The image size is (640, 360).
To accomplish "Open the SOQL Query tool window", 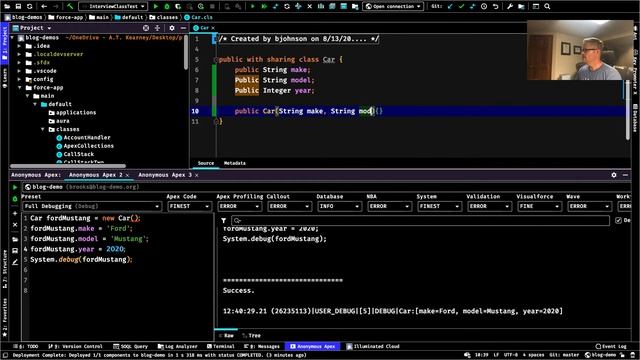I will 131,347.
